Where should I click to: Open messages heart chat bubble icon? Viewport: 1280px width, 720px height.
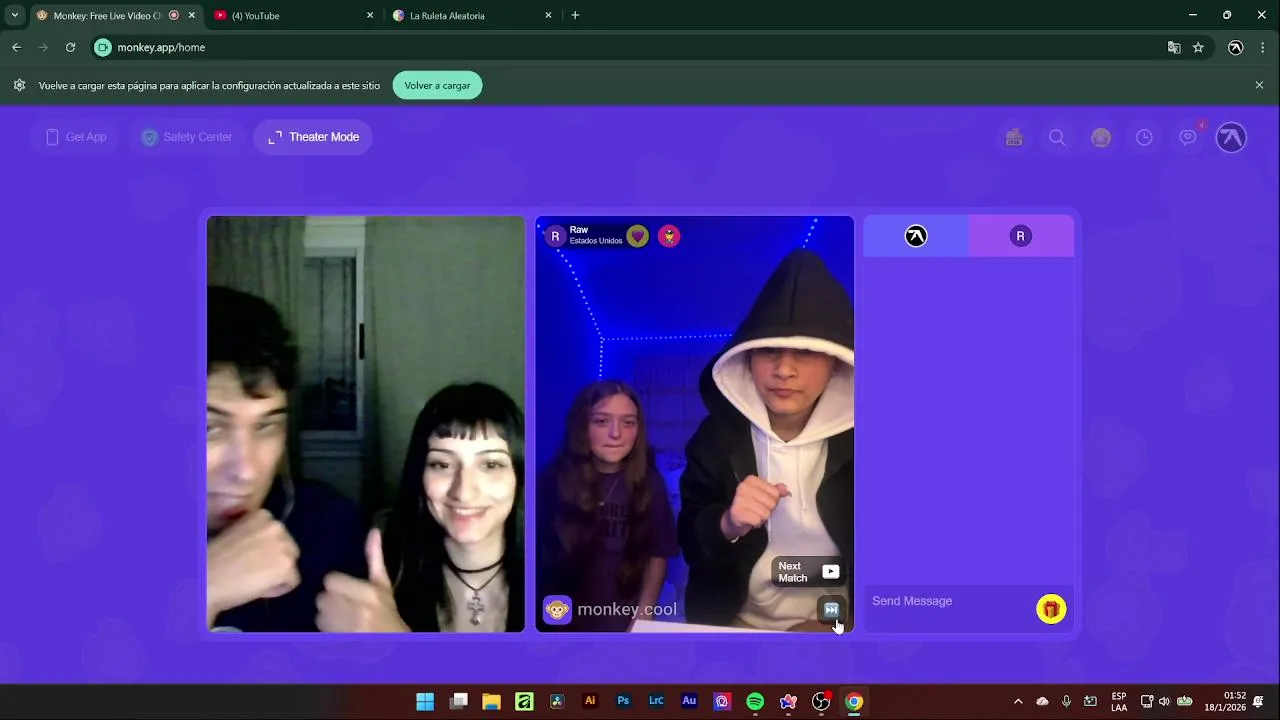pos(1188,137)
